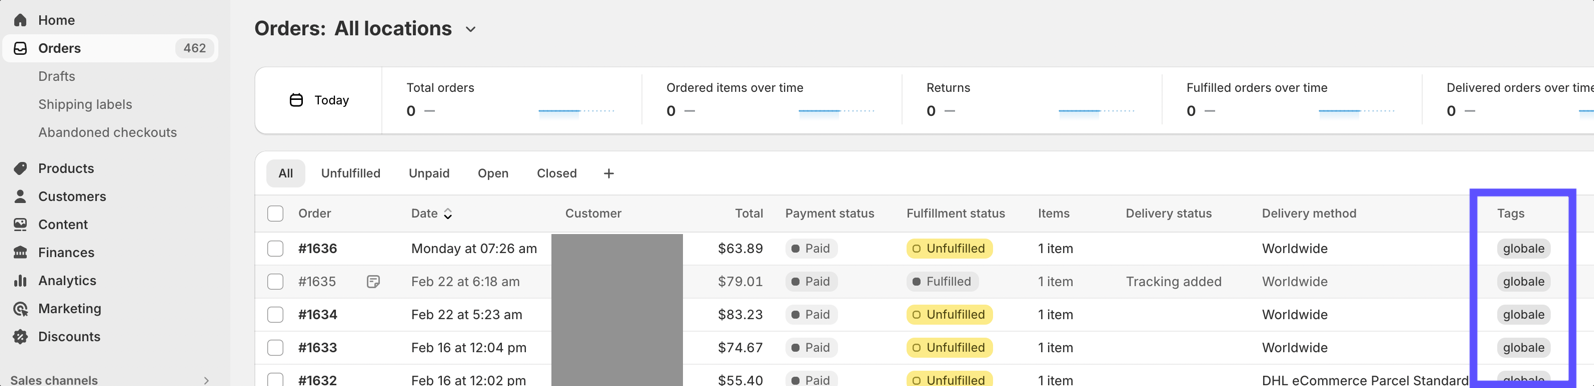This screenshot has width=1594, height=388.
Task: Open Content section icon
Action: tap(20, 224)
